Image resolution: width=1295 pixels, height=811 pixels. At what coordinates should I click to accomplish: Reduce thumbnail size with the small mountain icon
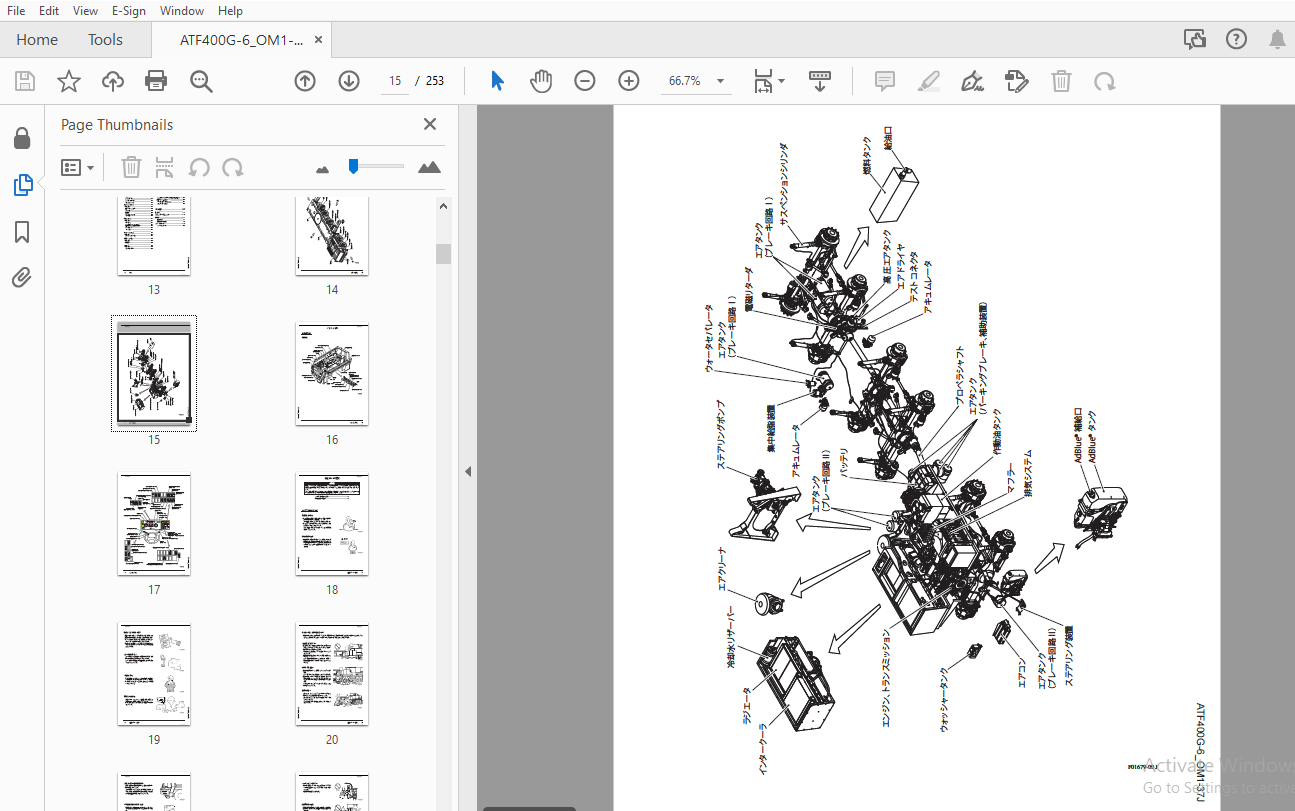(322, 169)
